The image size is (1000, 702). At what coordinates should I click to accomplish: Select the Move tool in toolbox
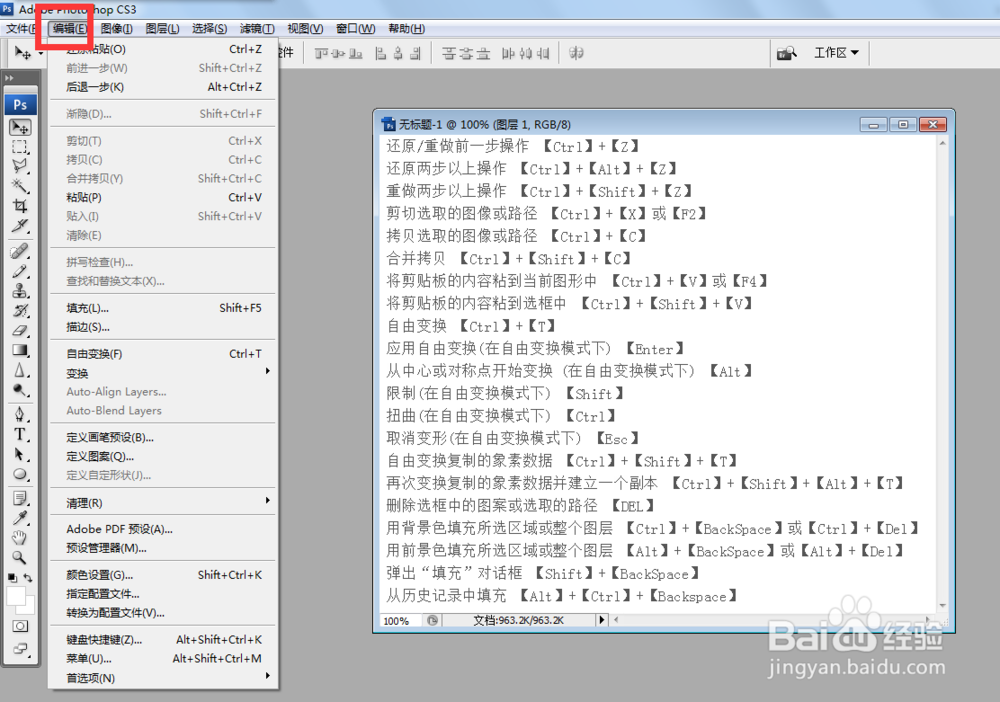click(x=20, y=128)
